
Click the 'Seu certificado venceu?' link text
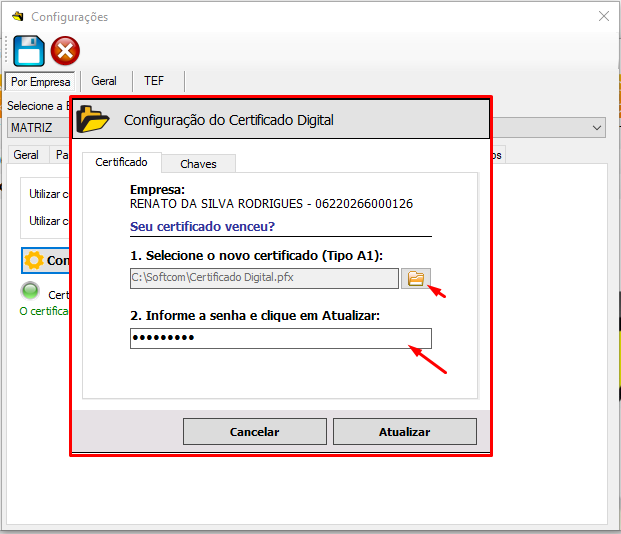(x=202, y=227)
